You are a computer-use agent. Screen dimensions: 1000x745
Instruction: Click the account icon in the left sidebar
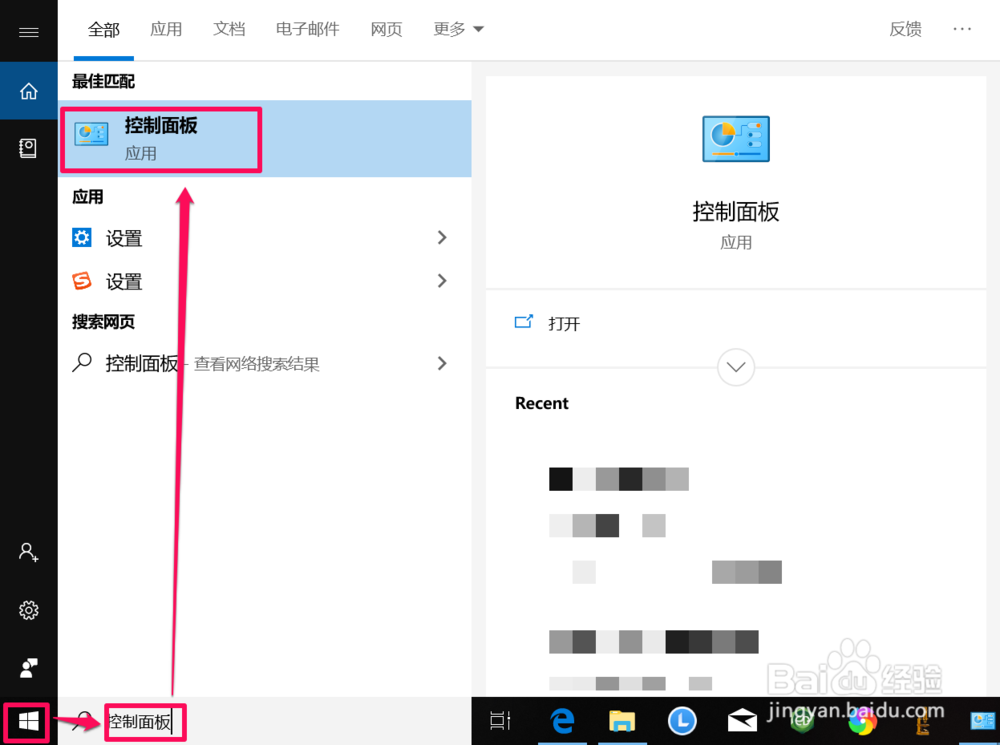[x=28, y=552]
